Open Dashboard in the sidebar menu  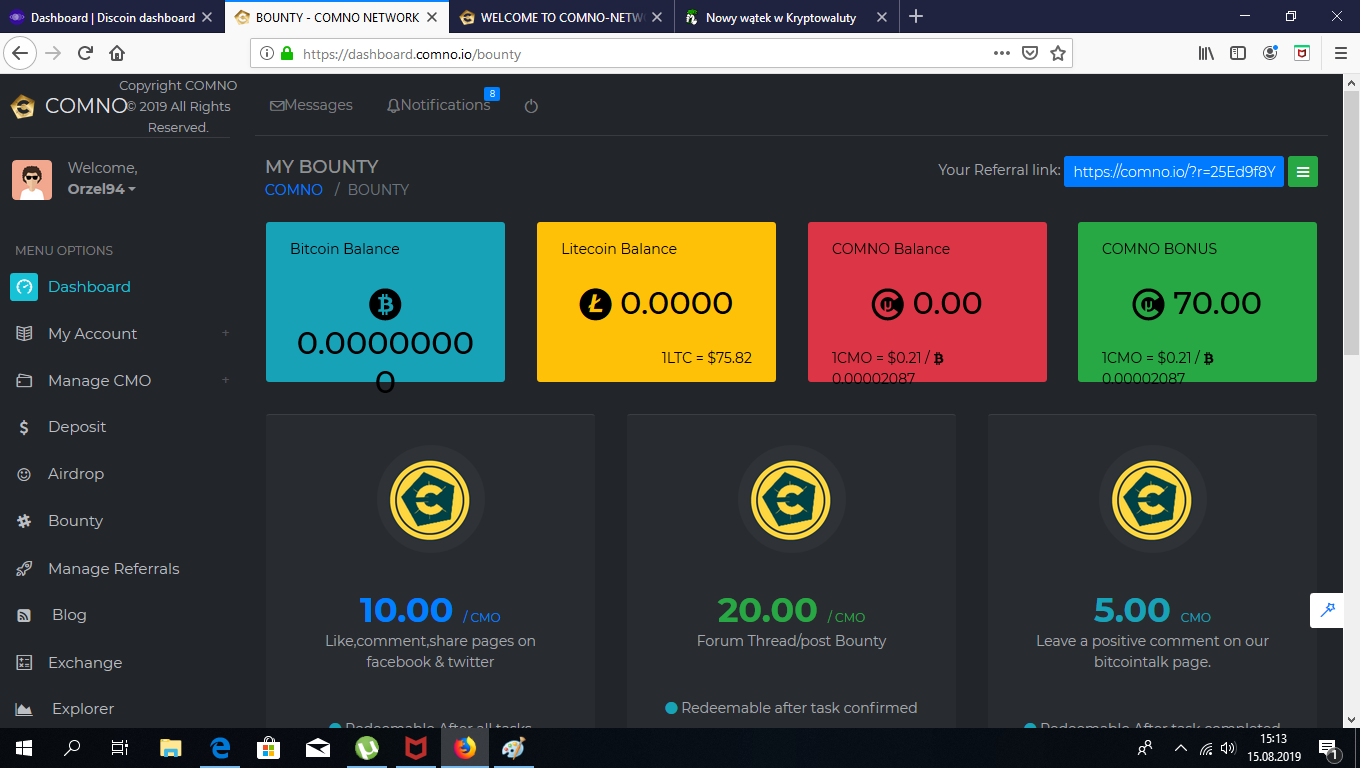click(89, 287)
